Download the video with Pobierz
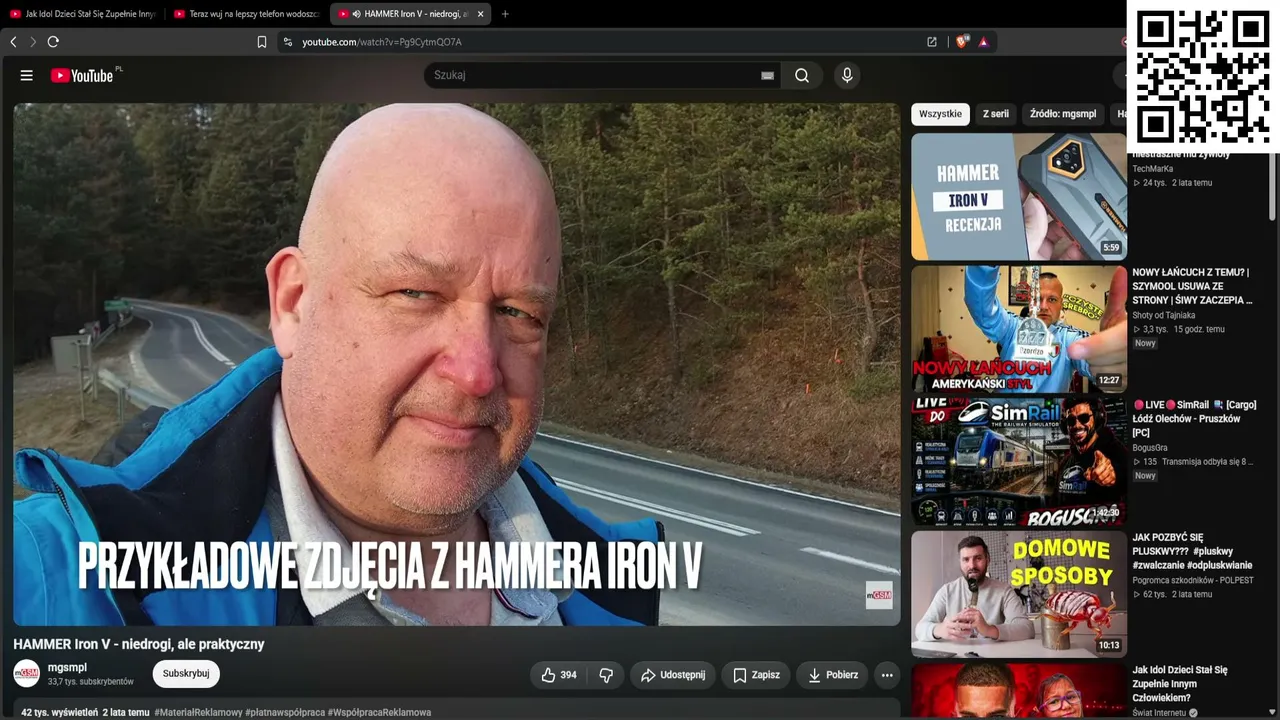 pos(832,675)
